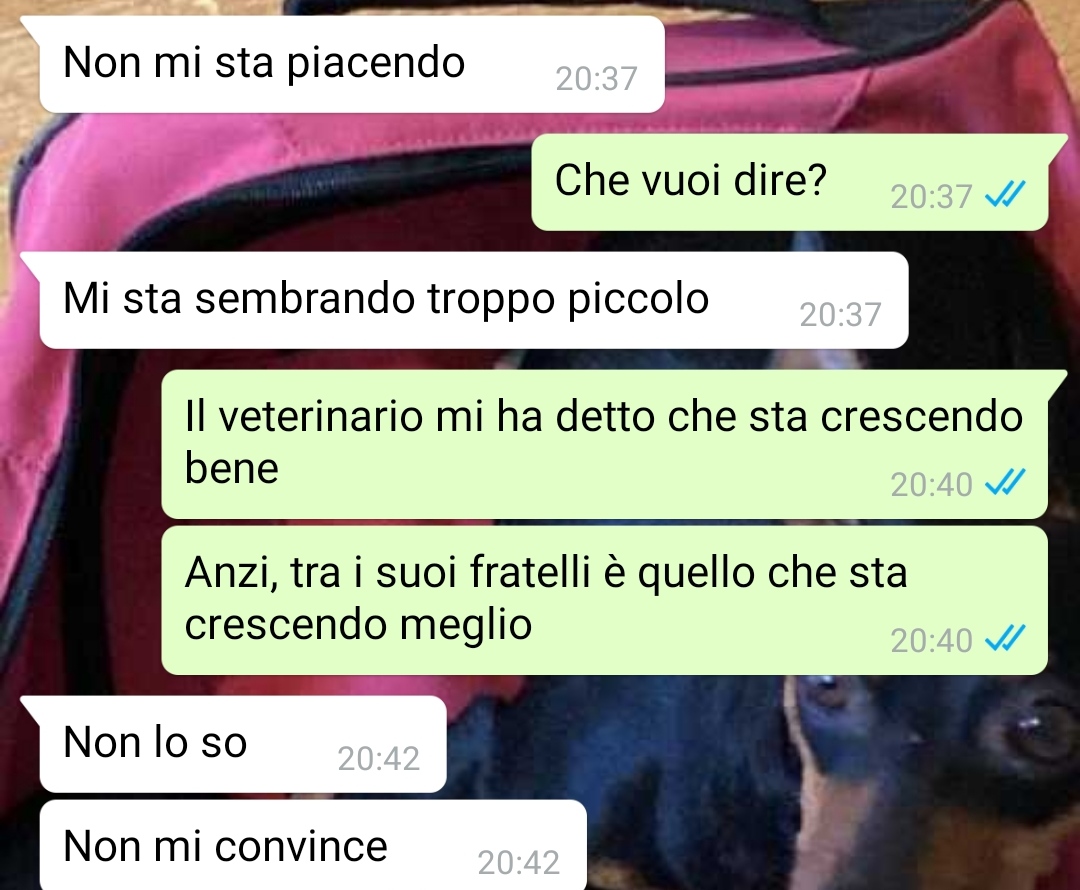Click the timestamp on 'troppo piccolo' message
This screenshot has width=1080, height=890.
[x=840, y=315]
